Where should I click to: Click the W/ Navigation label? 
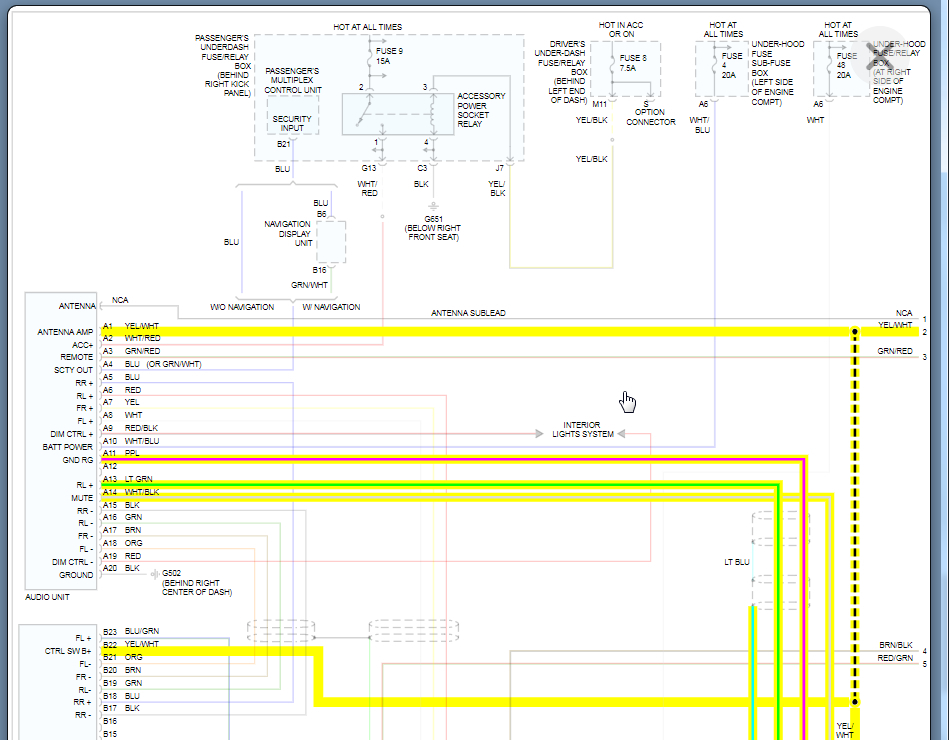coord(331,307)
